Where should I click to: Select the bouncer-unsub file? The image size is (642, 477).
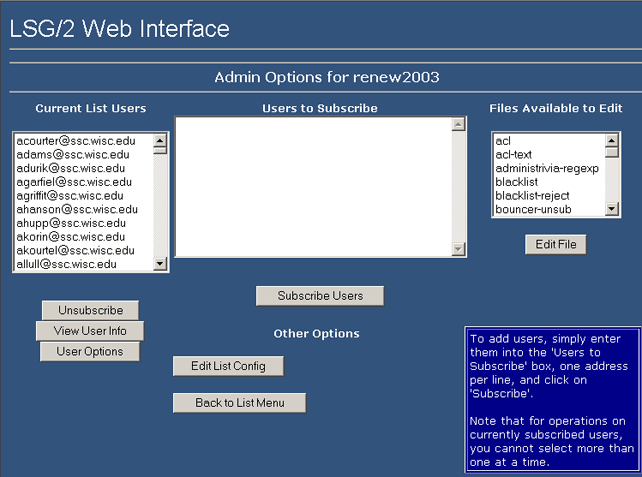point(549,209)
